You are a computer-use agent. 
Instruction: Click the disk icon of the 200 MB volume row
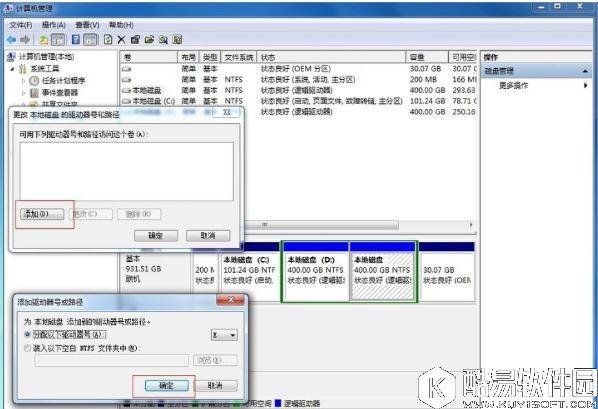[x=127, y=80]
